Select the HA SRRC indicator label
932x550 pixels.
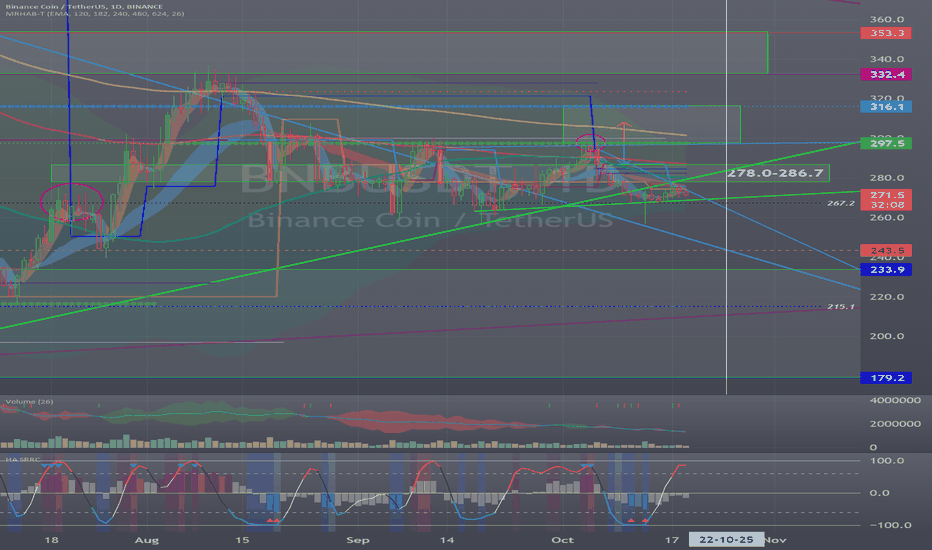23,460
